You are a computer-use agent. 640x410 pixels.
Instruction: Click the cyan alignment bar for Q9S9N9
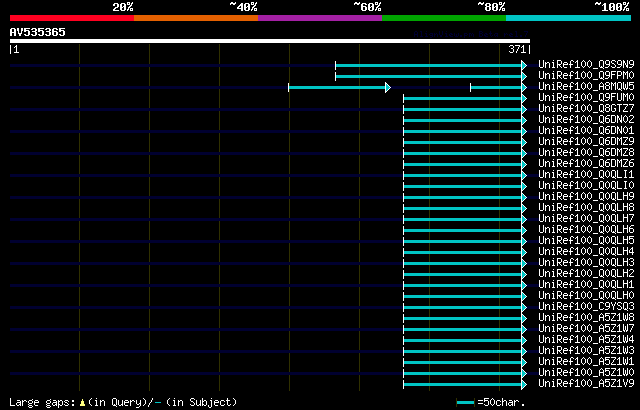pos(431,65)
